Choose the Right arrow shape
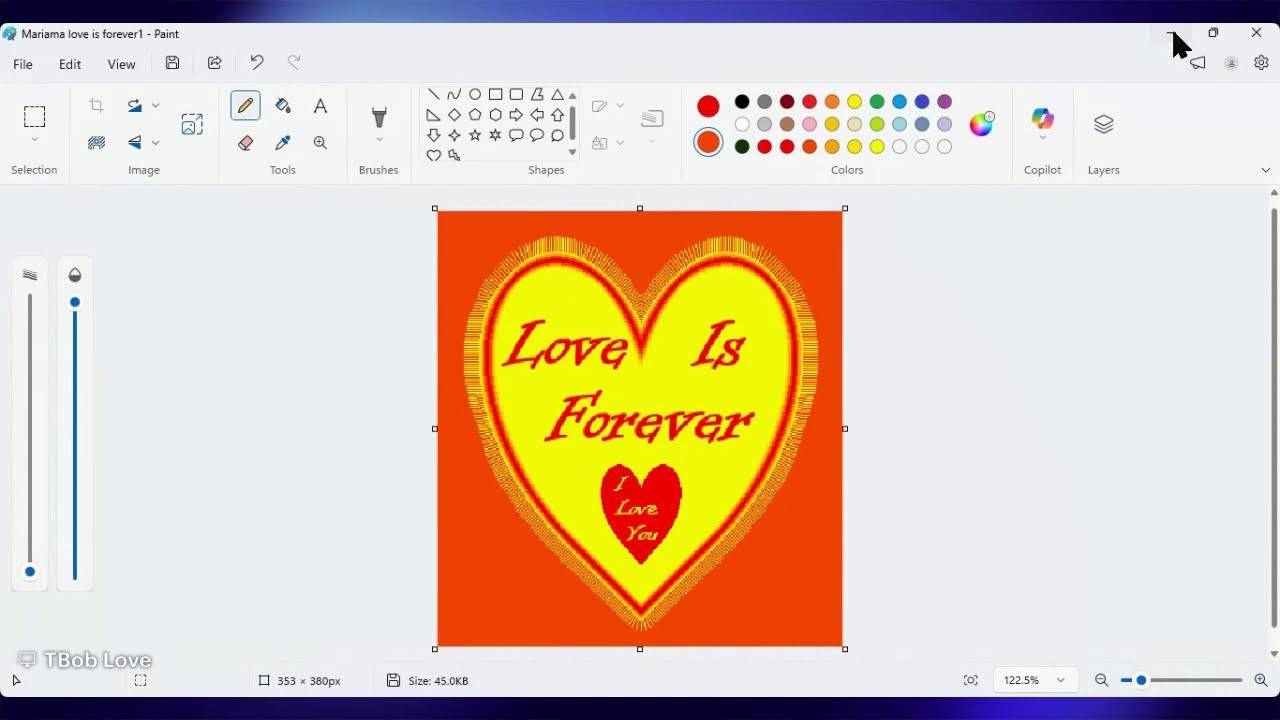Image resolution: width=1280 pixels, height=720 pixels. [516, 115]
